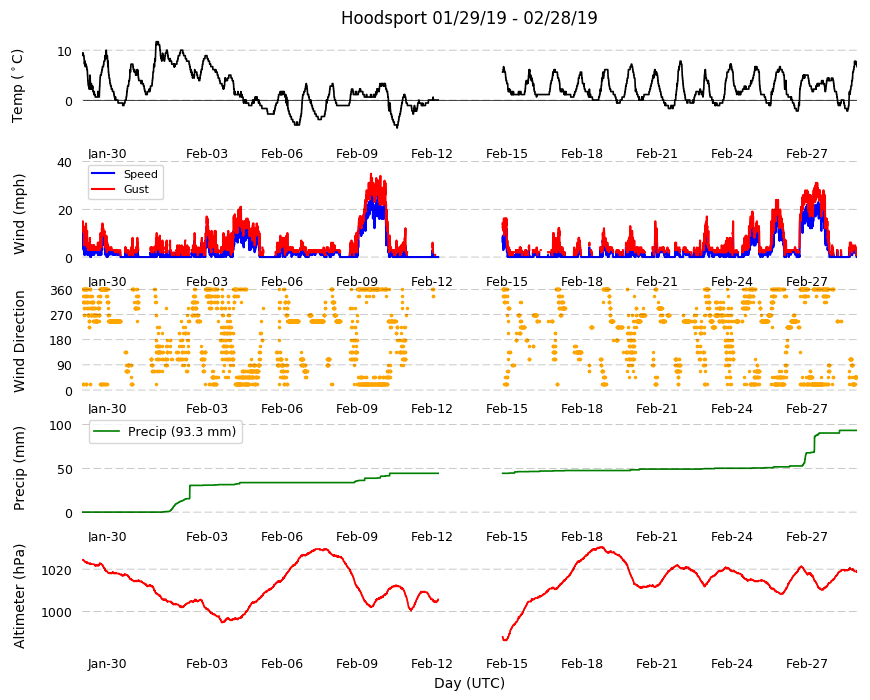Click the chart title Hoodsport 01/29/19 - 02/28/19
This screenshot has height=700, width=870.
(x=469, y=18)
